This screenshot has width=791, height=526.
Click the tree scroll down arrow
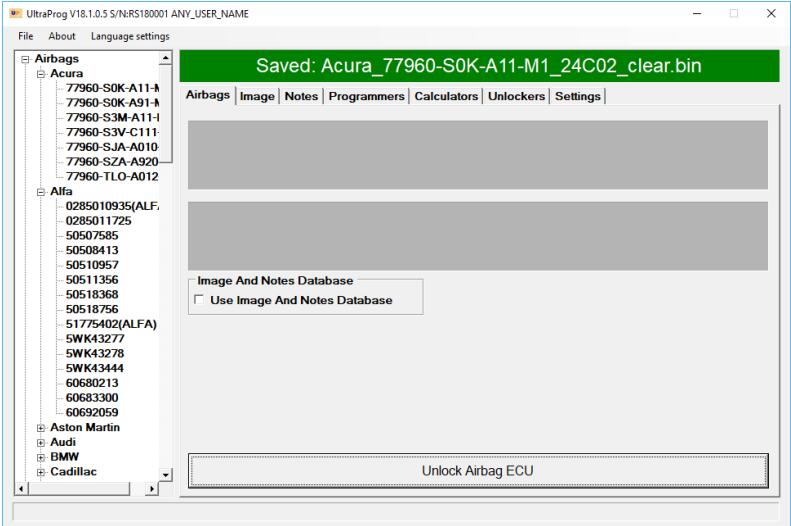point(166,475)
